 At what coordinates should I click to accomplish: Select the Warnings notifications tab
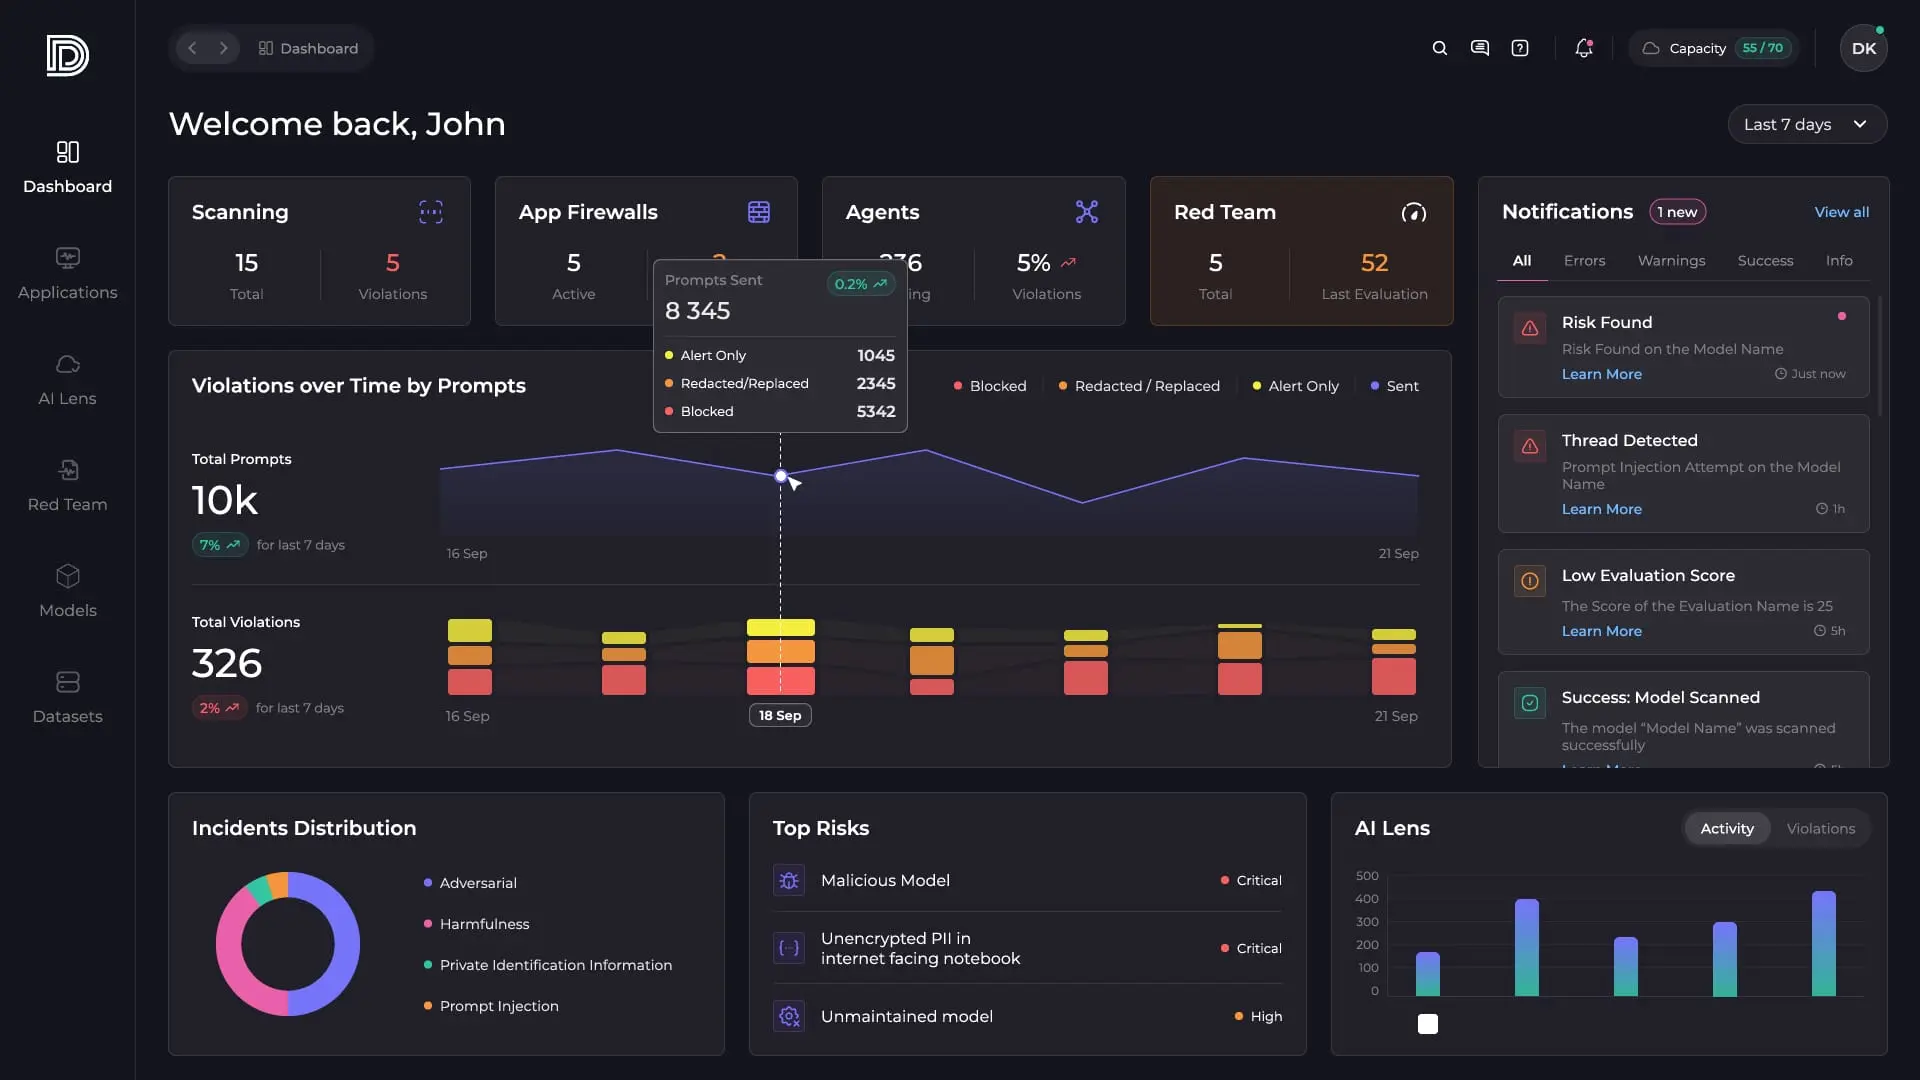1671,261
